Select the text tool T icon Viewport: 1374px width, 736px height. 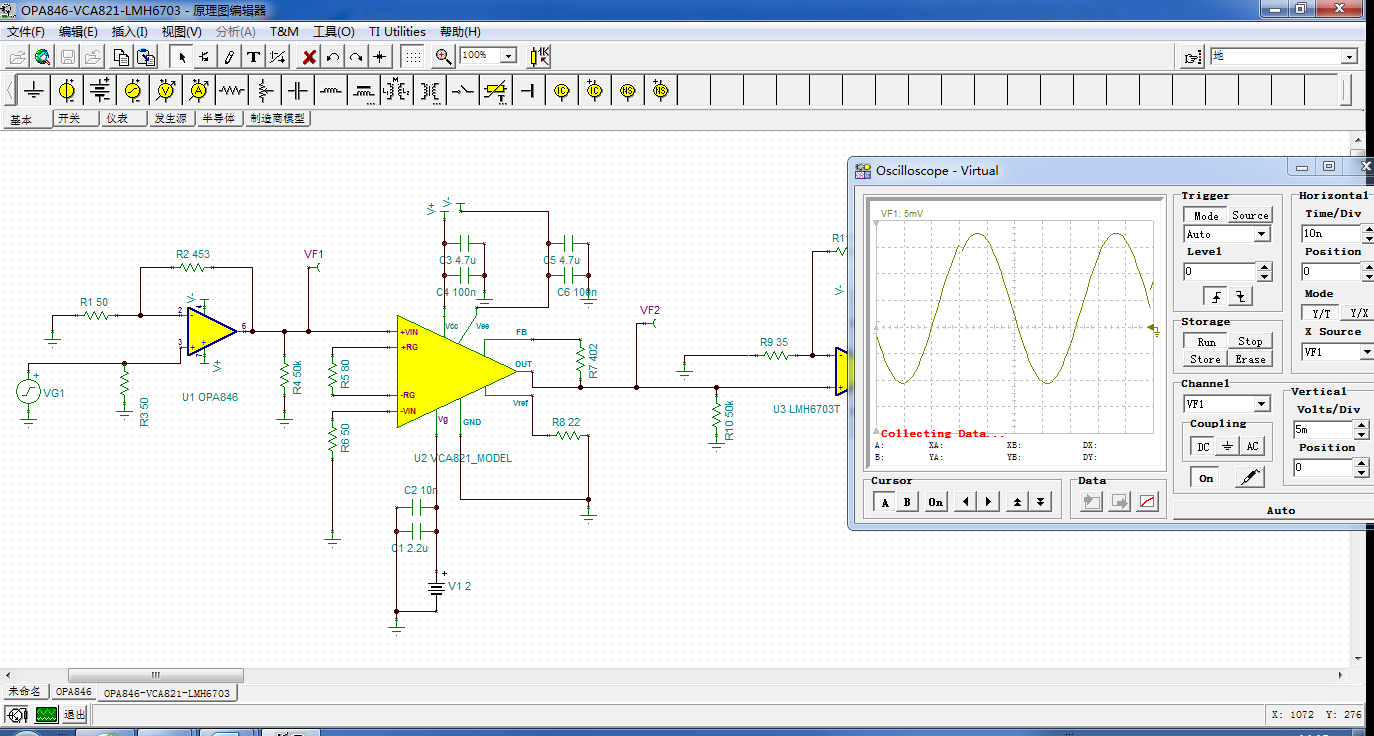click(x=253, y=57)
